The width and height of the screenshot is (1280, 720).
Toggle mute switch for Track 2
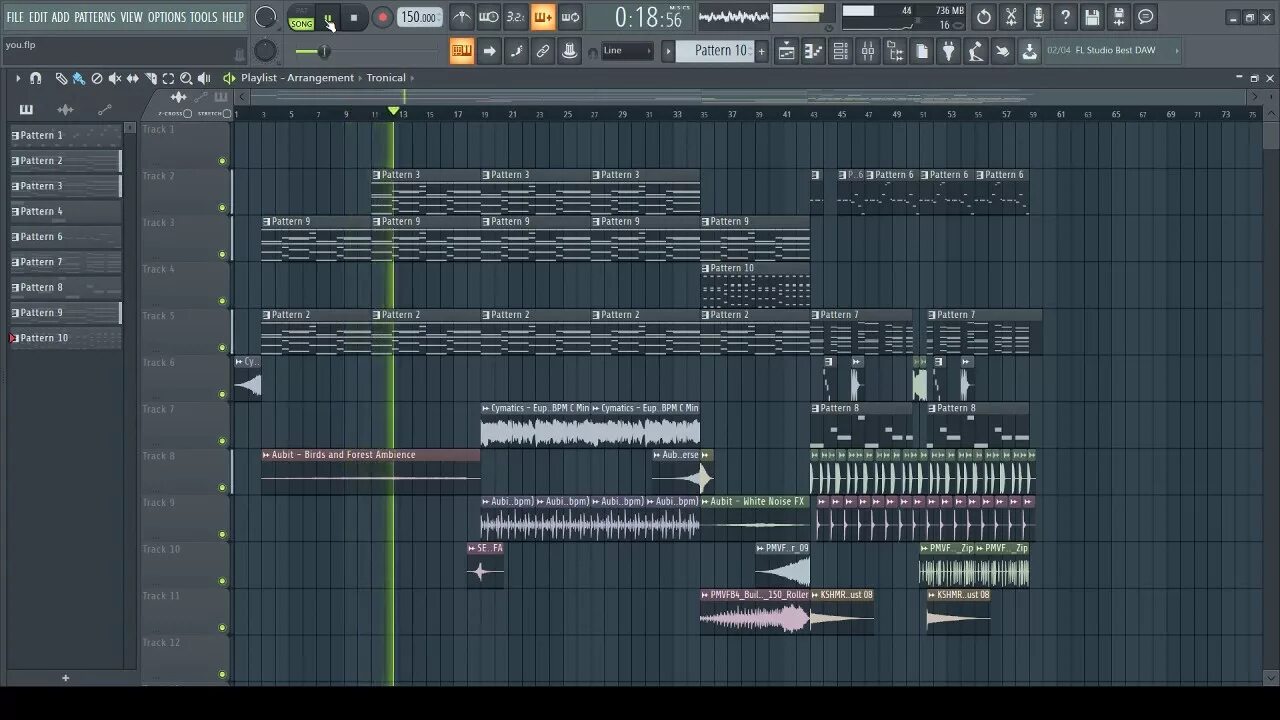point(222,208)
